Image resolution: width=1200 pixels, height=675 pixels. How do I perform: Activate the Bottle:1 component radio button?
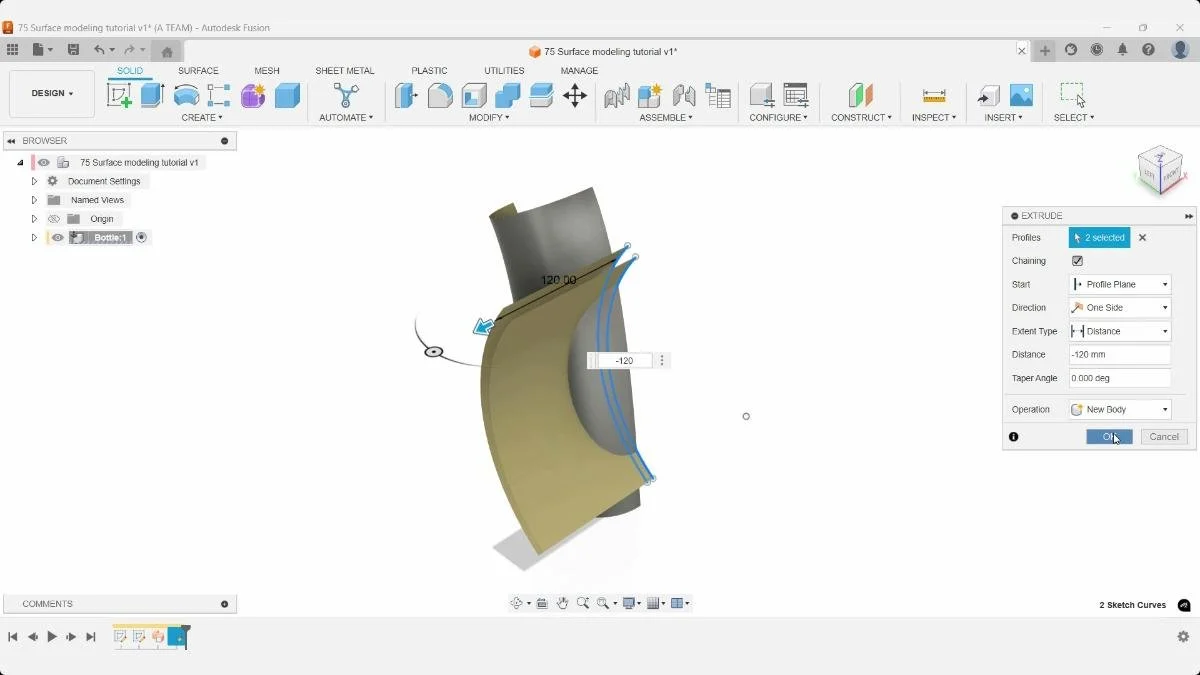[x=141, y=238]
